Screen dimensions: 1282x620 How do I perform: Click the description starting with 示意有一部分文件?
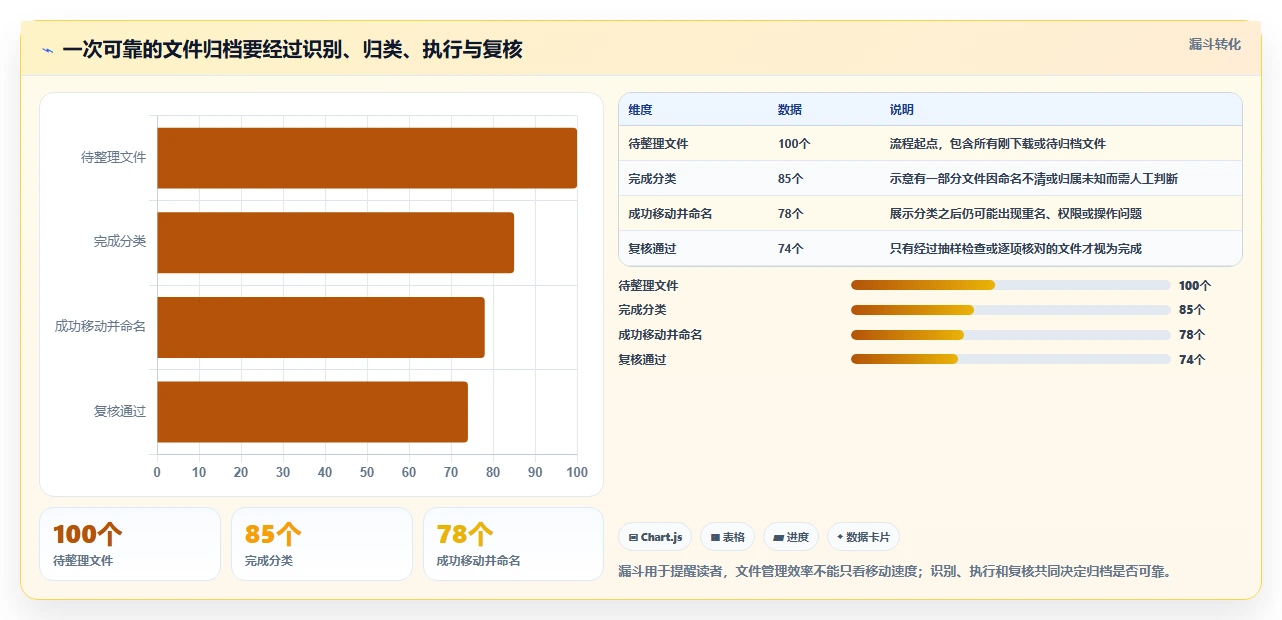click(1034, 179)
